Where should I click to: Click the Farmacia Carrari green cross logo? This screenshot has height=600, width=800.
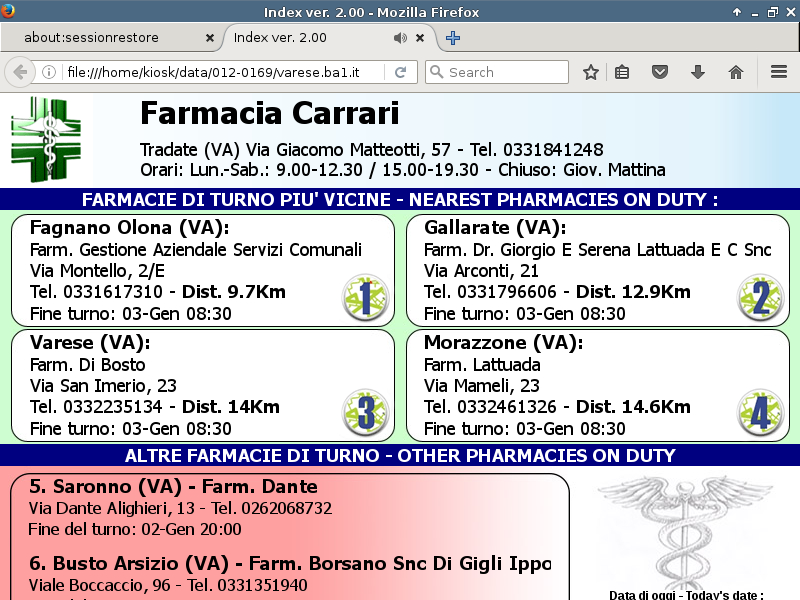point(45,140)
